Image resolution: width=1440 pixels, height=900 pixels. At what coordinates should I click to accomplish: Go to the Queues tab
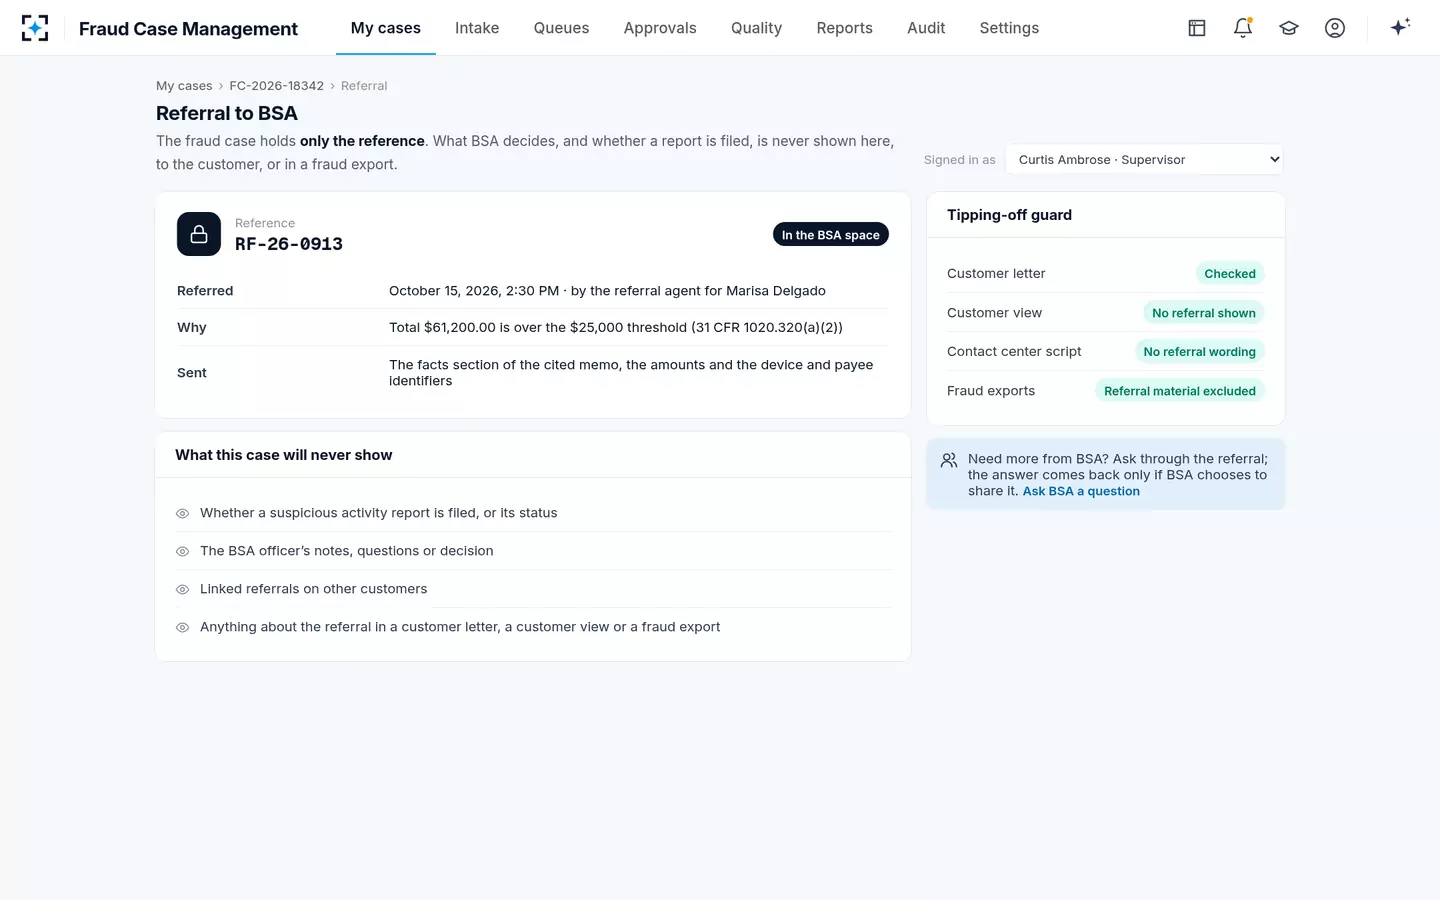(561, 28)
